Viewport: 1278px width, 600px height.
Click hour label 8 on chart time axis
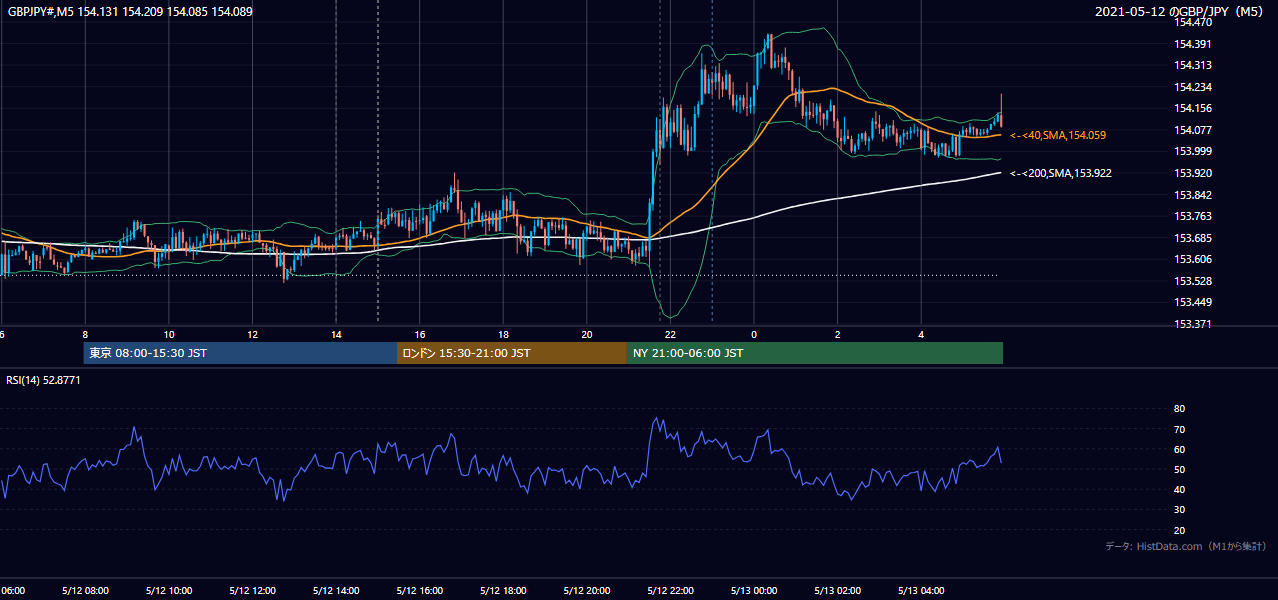click(85, 335)
